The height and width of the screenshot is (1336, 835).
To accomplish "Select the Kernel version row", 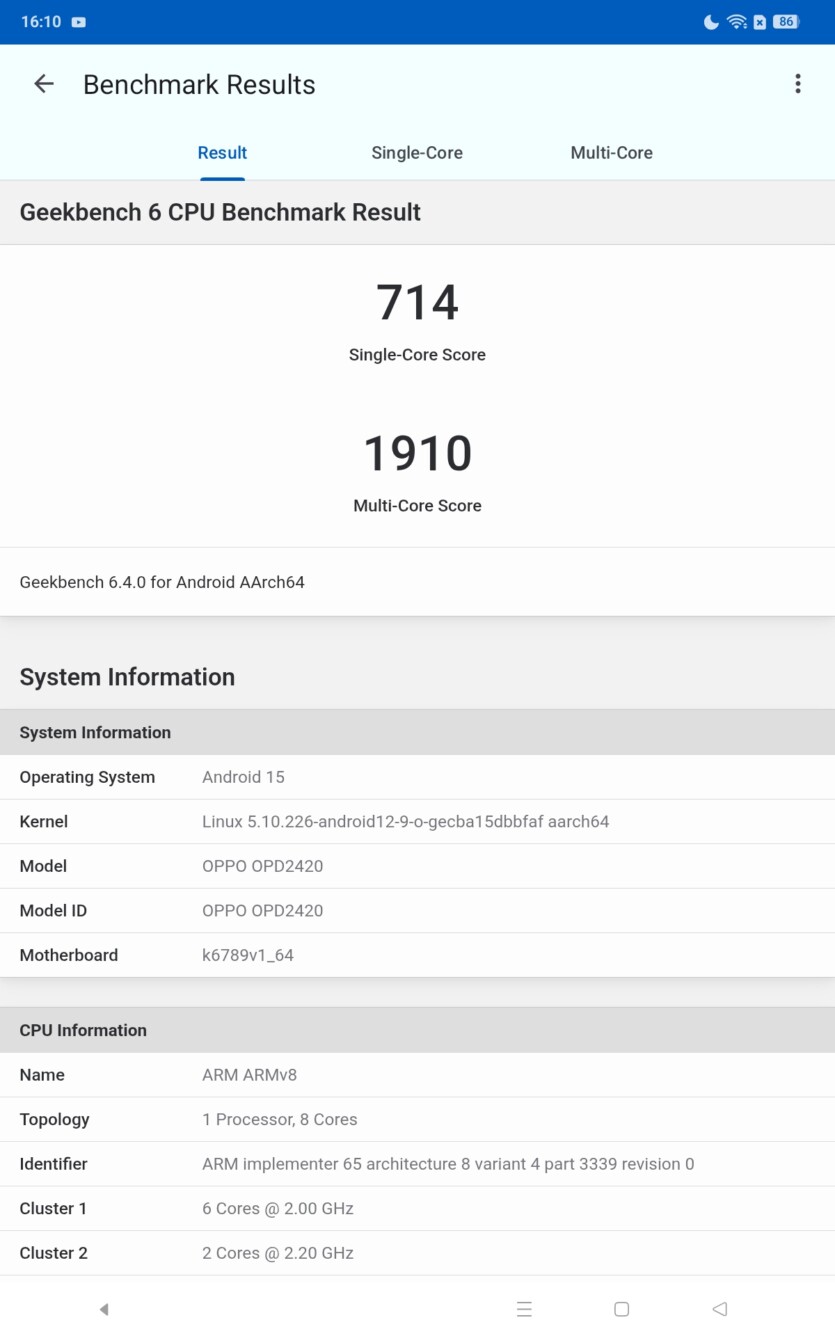I will [x=417, y=822].
